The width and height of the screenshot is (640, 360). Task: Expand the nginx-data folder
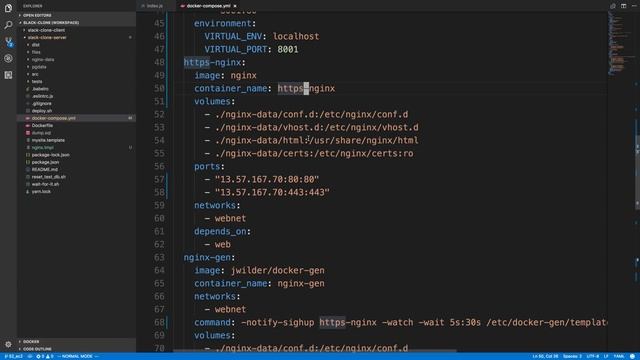[x=42, y=59]
